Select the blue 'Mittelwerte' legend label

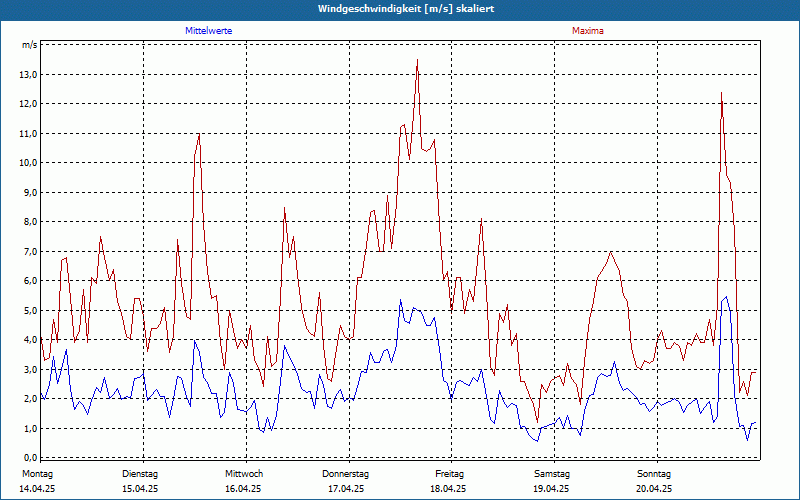[x=209, y=31]
